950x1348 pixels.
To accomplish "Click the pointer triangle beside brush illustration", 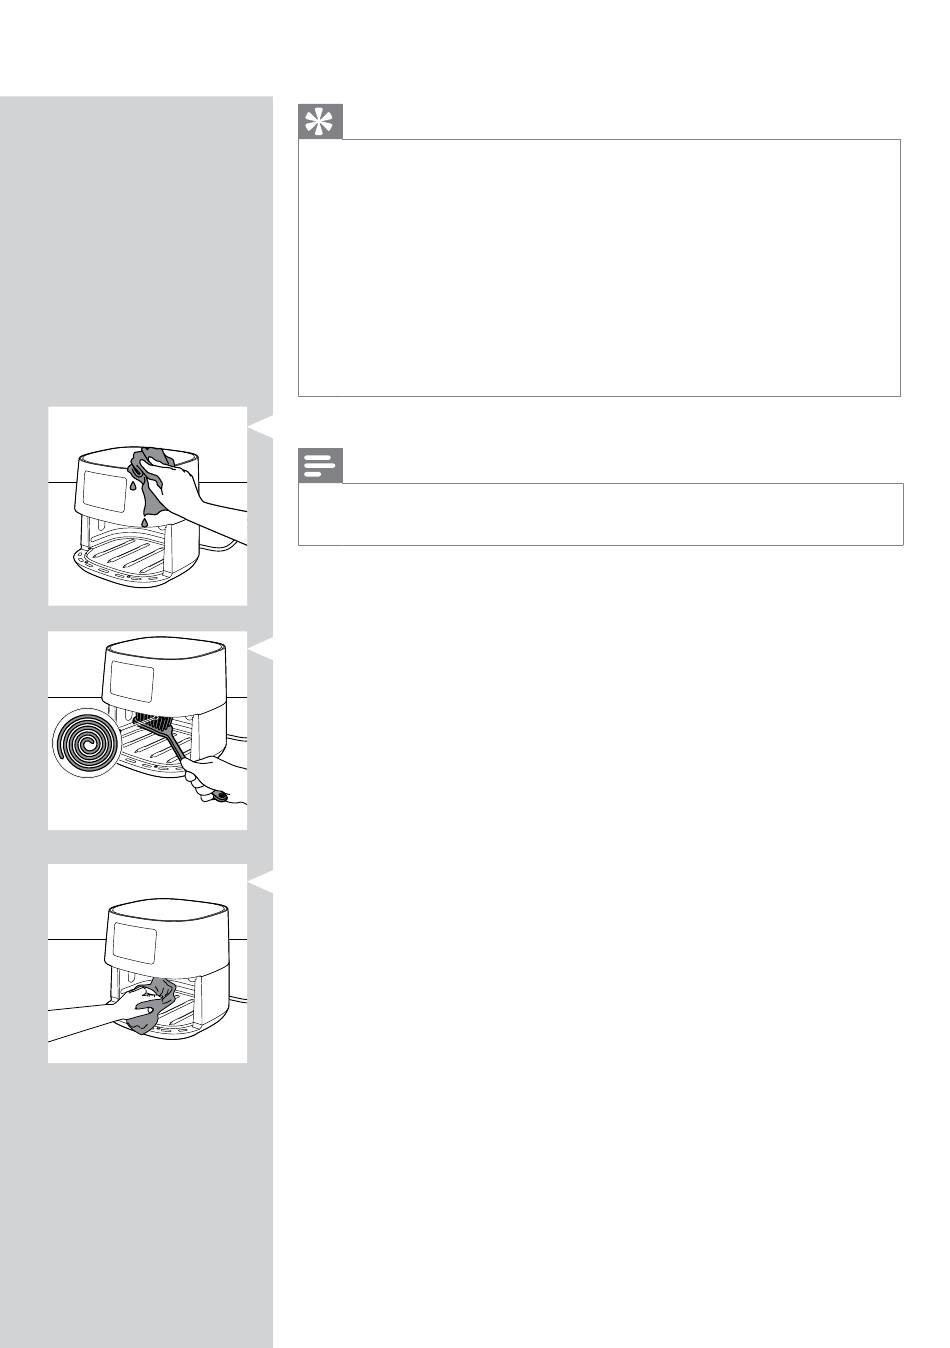I will pyautogui.click(x=261, y=654).
